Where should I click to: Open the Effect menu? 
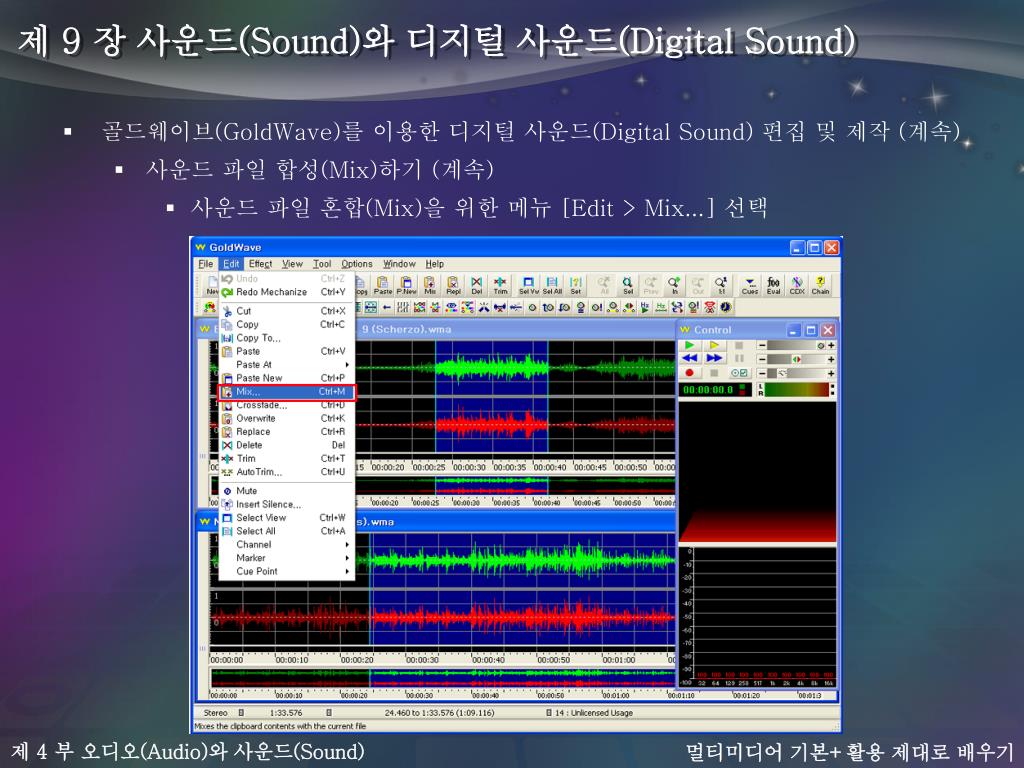[x=260, y=264]
